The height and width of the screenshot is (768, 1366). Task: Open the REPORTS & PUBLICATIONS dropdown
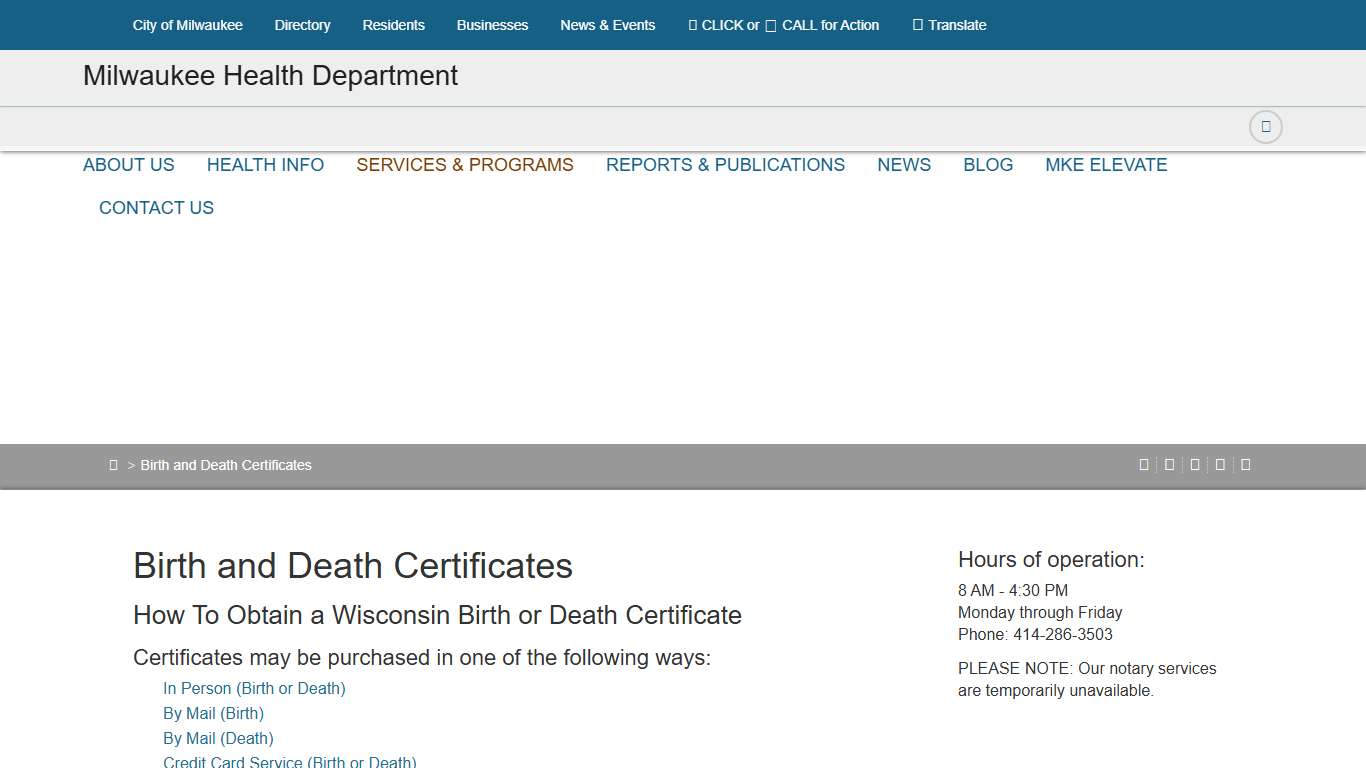click(x=725, y=165)
